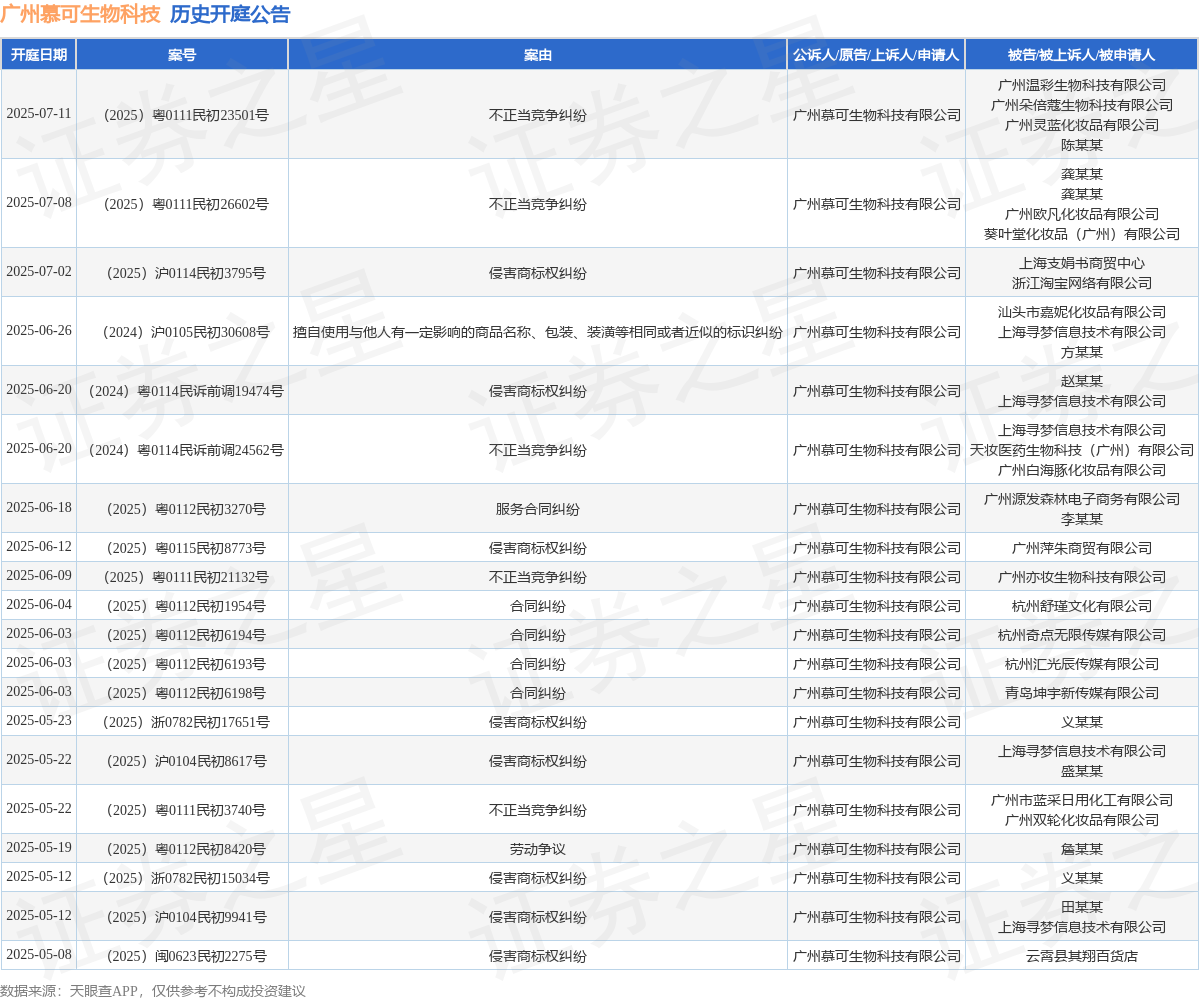Click case number 沪0114民初3795号
Viewport: 1199px width, 1000px height.
click(x=186, y=273)
